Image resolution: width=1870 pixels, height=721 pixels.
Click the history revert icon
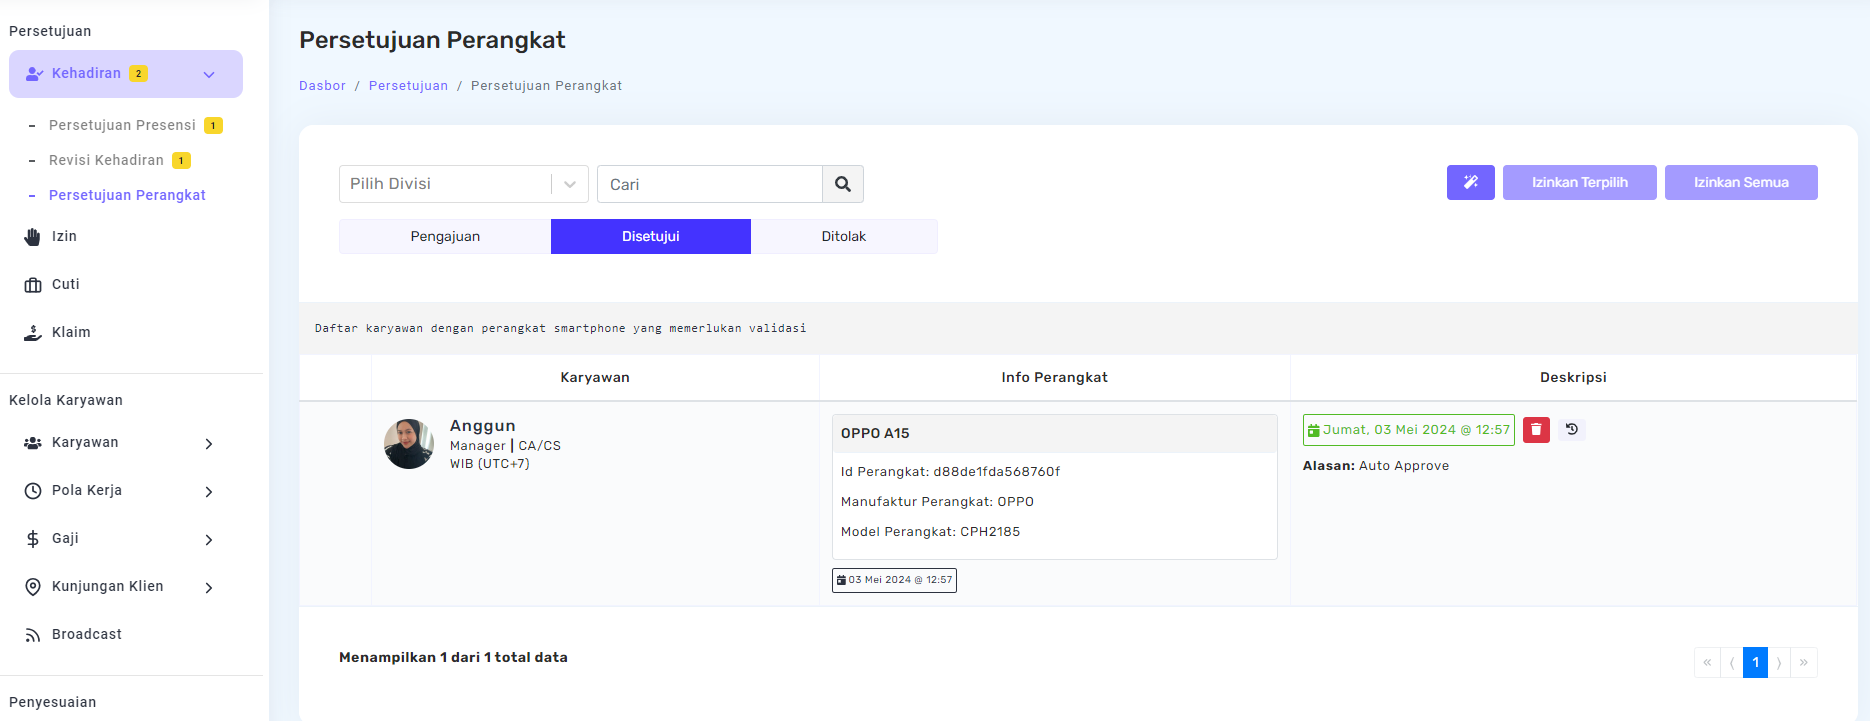point(1572,430)
